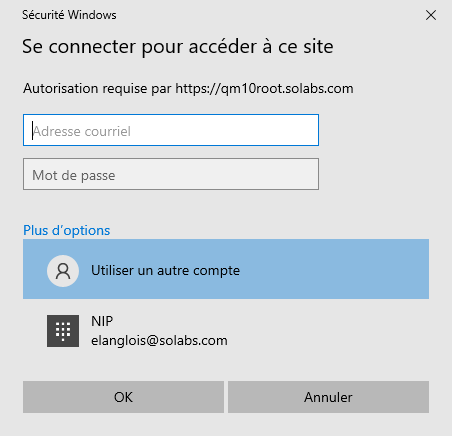452x436 pixels.
Task: Click empty area right of NIP account
Action: (x=328, y=331)
